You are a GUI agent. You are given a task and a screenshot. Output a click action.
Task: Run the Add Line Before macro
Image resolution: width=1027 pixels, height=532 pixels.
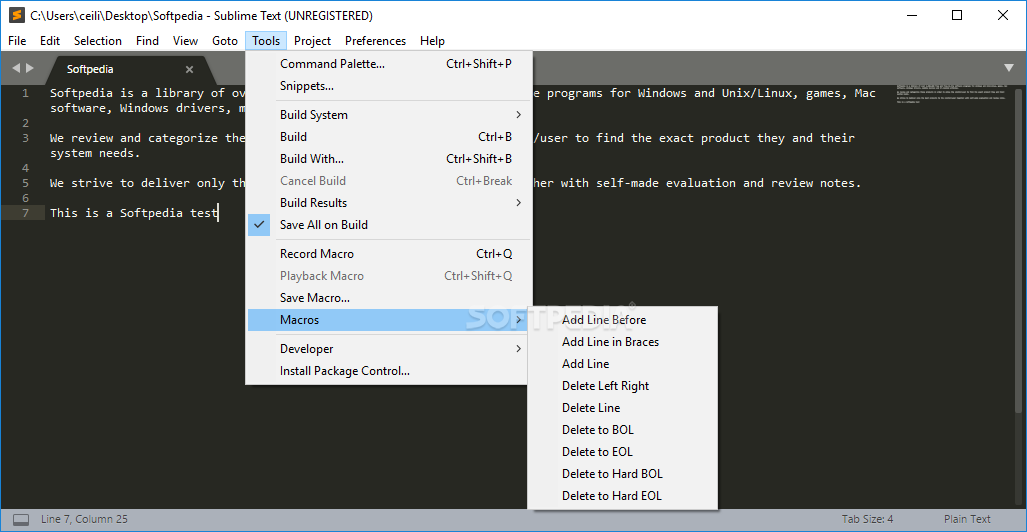click(622, 320)
